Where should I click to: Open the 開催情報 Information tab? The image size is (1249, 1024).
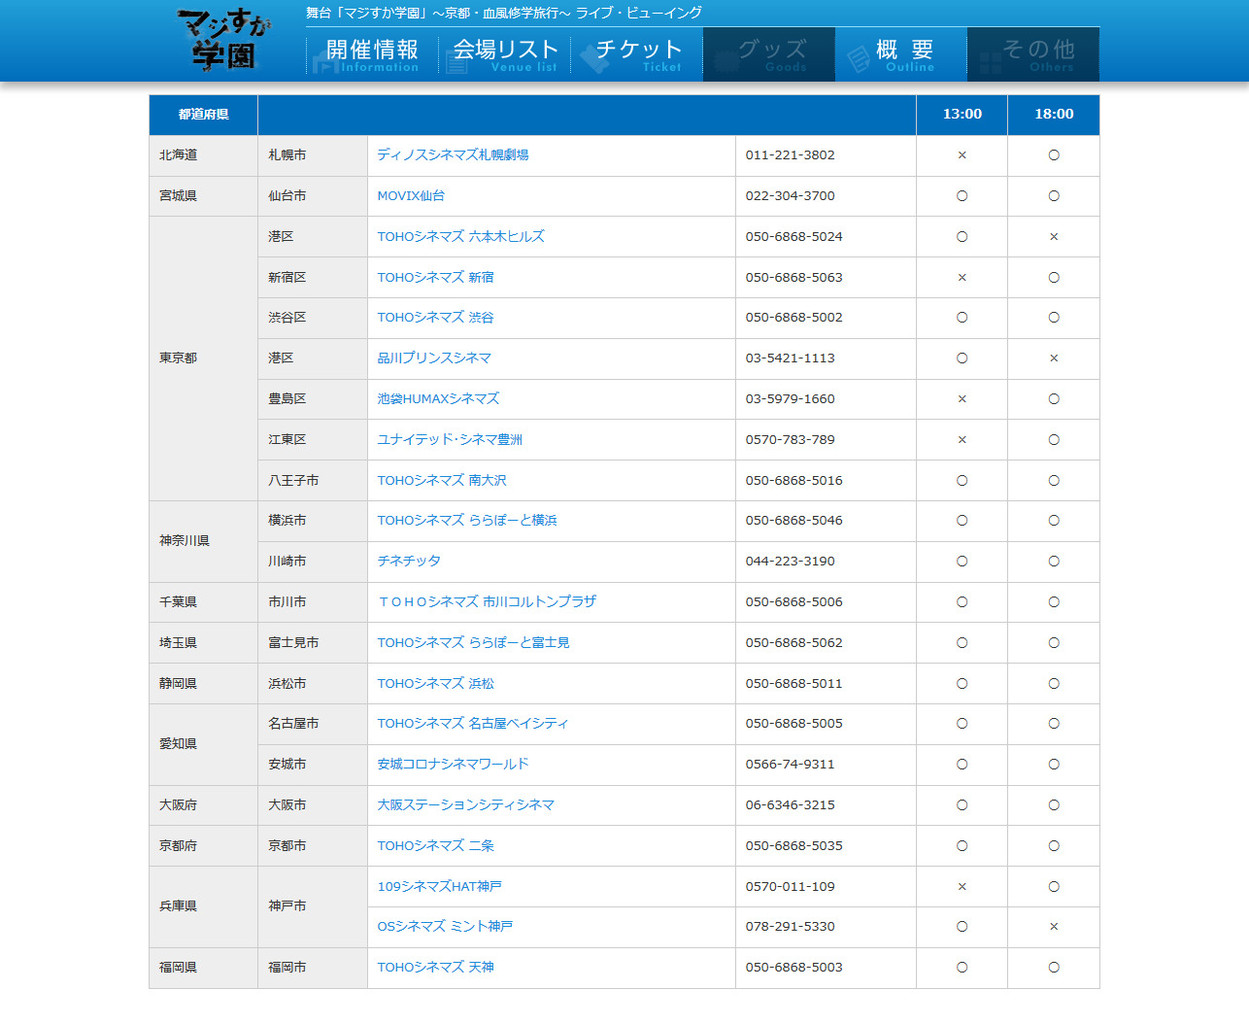(372, 54)
